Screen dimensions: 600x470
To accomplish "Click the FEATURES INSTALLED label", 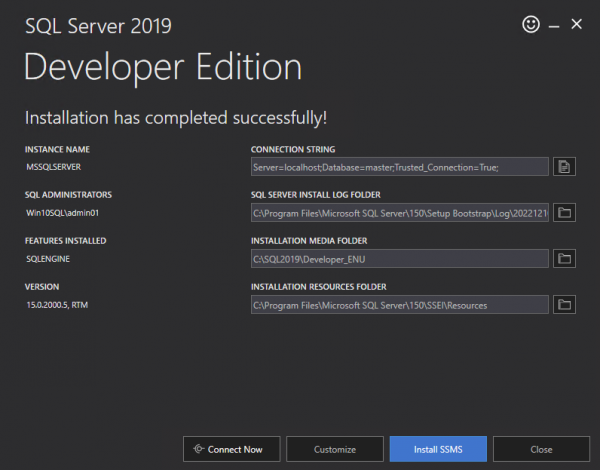I will (x=66, y=241).
